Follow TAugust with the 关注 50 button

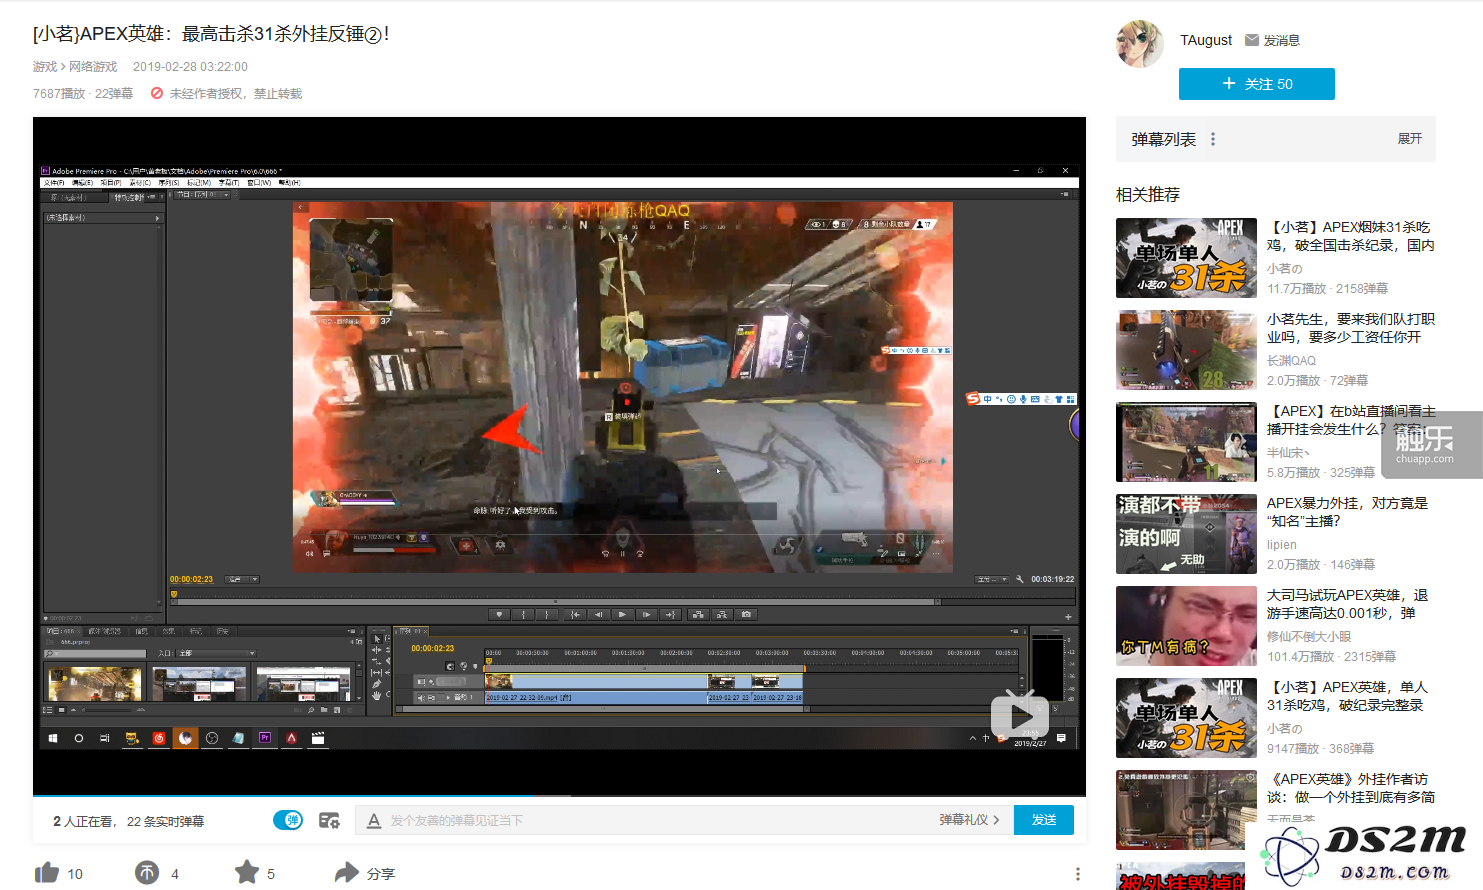click(x=1257, y=84)
